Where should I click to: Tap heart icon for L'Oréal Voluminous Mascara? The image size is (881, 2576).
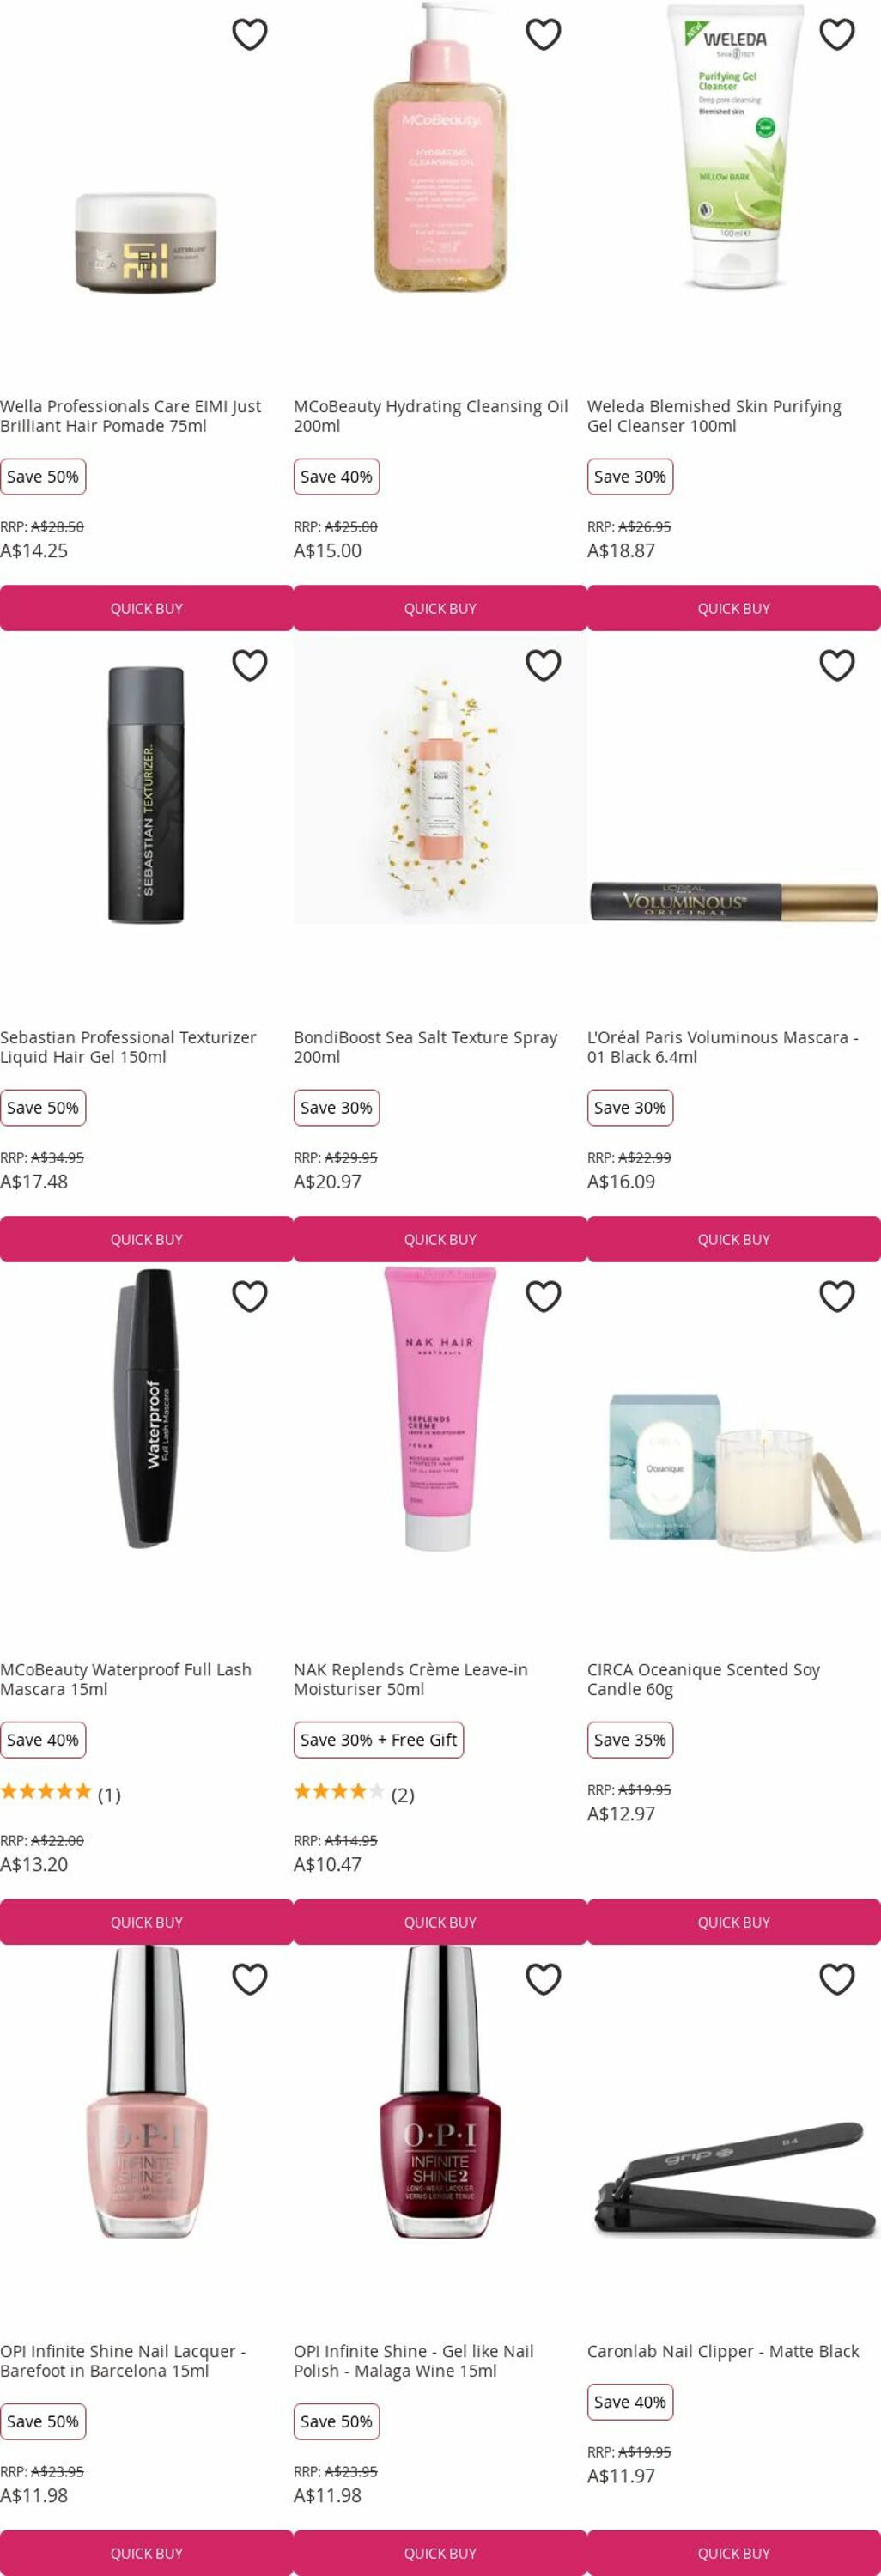837,666
